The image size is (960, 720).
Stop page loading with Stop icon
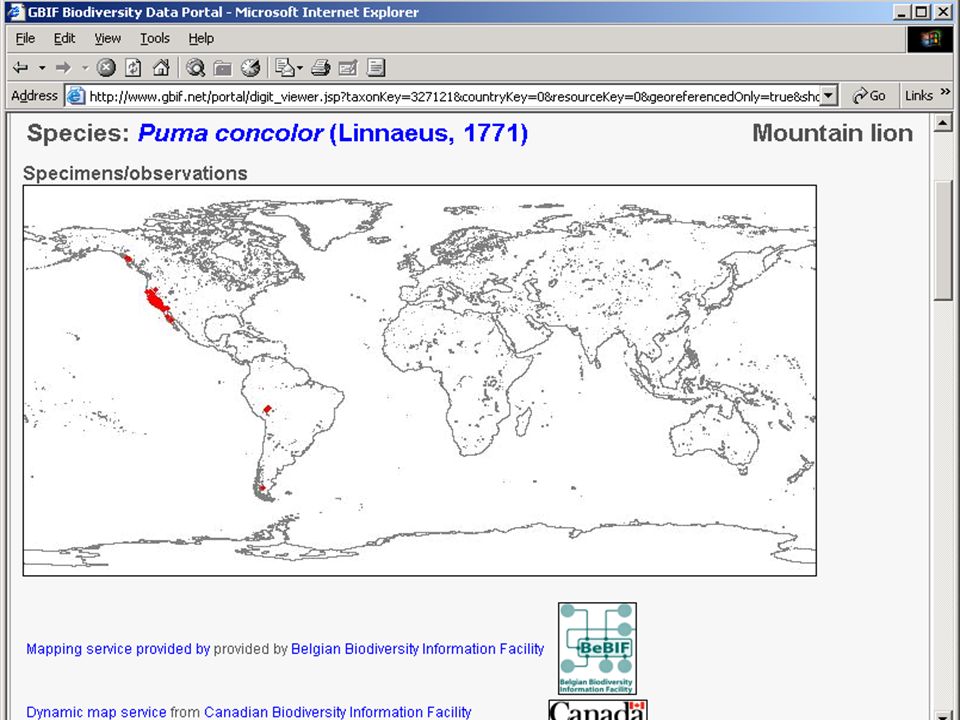coord(106,67)
